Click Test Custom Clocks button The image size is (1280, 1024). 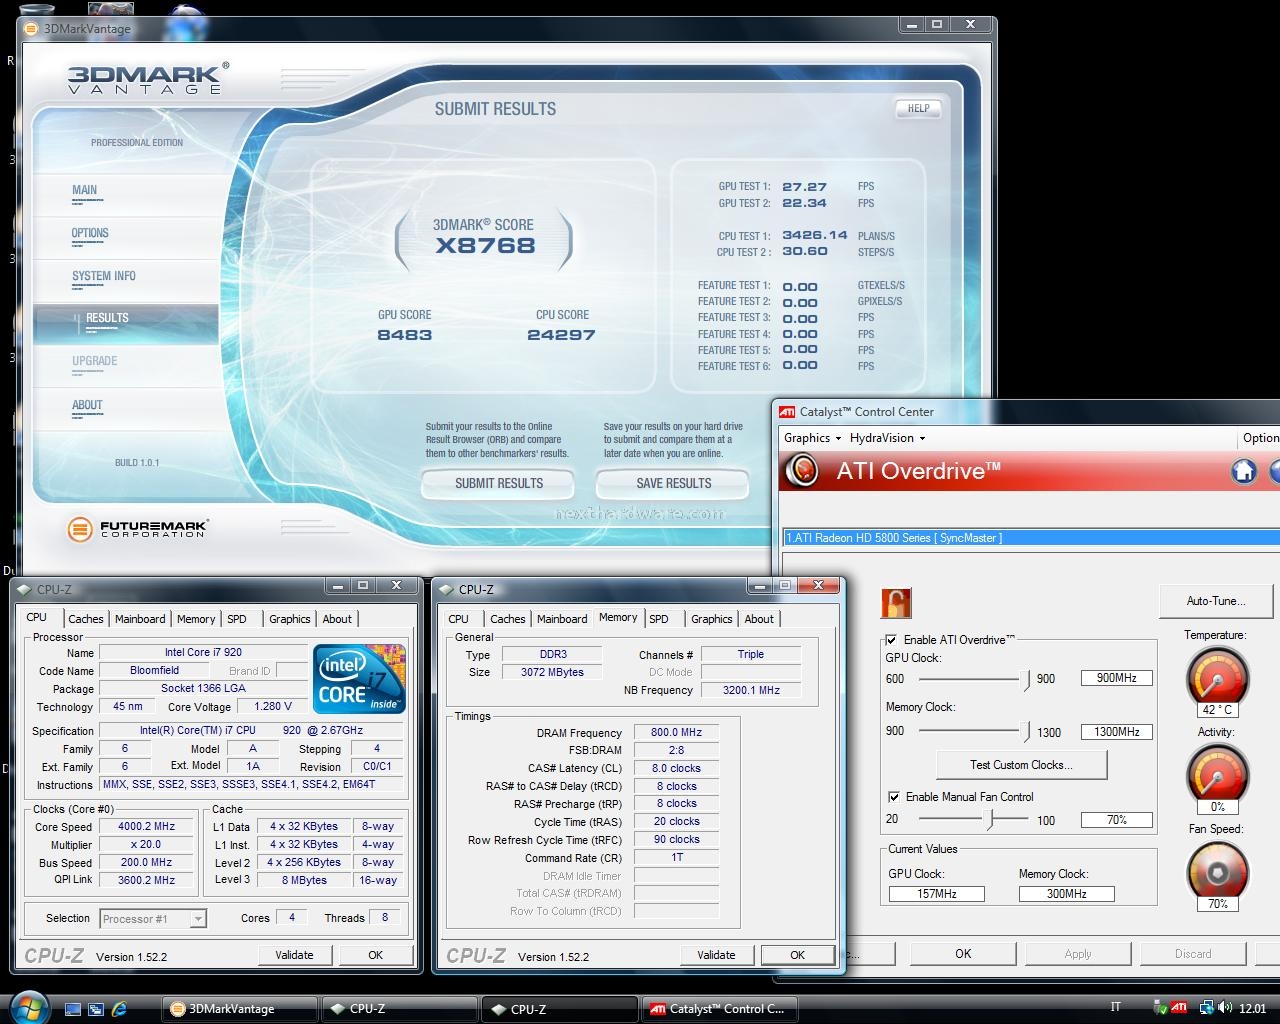click(1021, 765)
